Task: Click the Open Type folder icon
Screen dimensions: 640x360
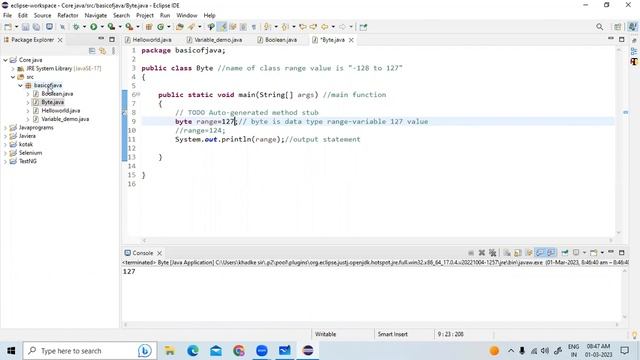Action: 180,27
